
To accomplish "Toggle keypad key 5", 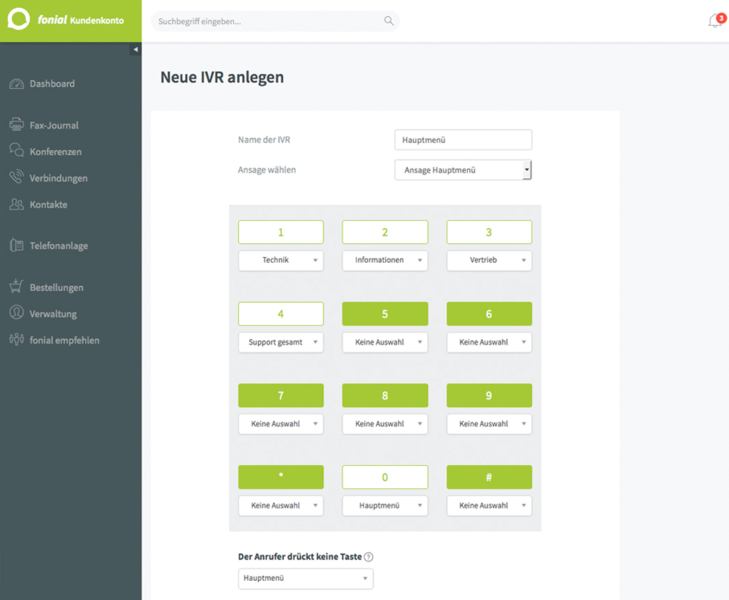I will point(385,314).
